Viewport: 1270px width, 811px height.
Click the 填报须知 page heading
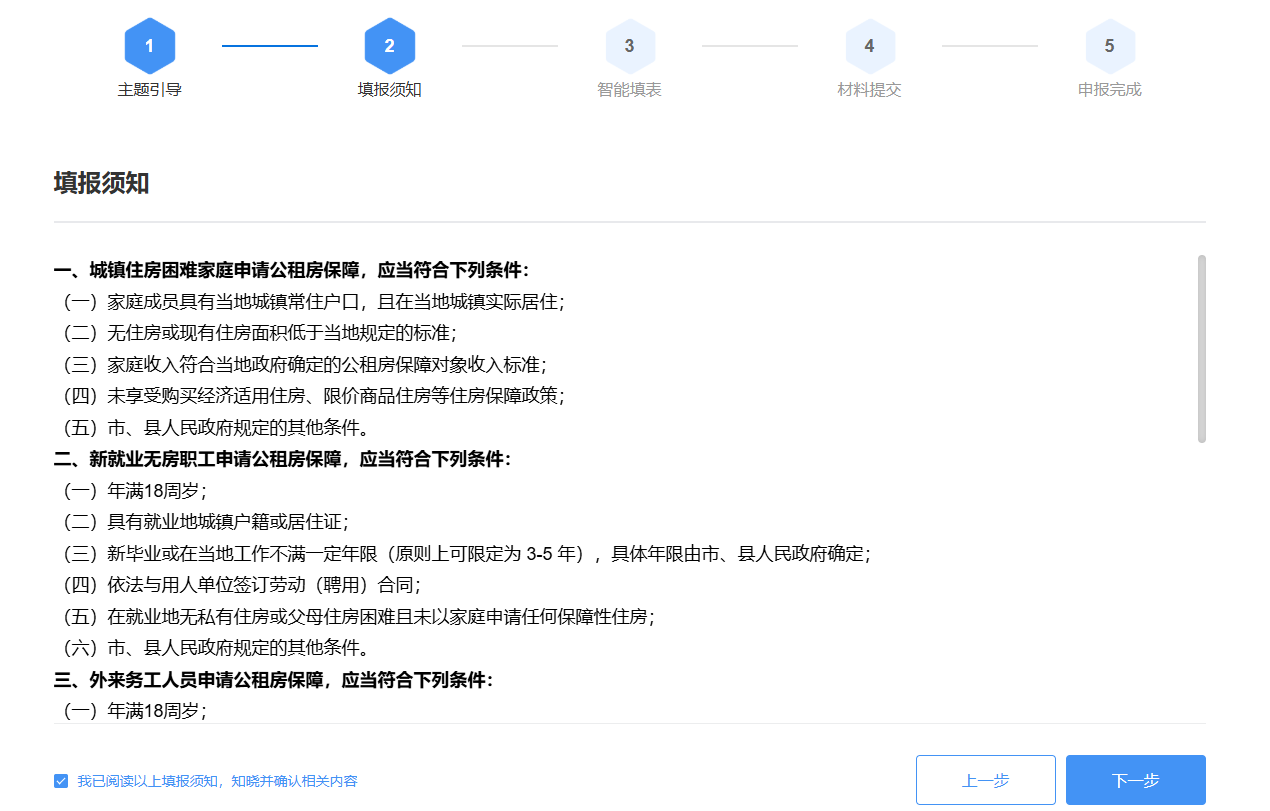tap(102, 183)
